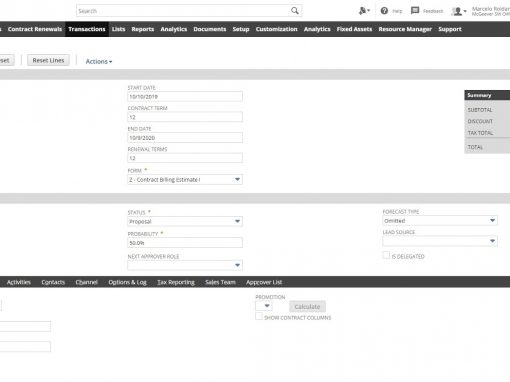Click the SUBTOTAL label in Summary

[x=480, y=110]
